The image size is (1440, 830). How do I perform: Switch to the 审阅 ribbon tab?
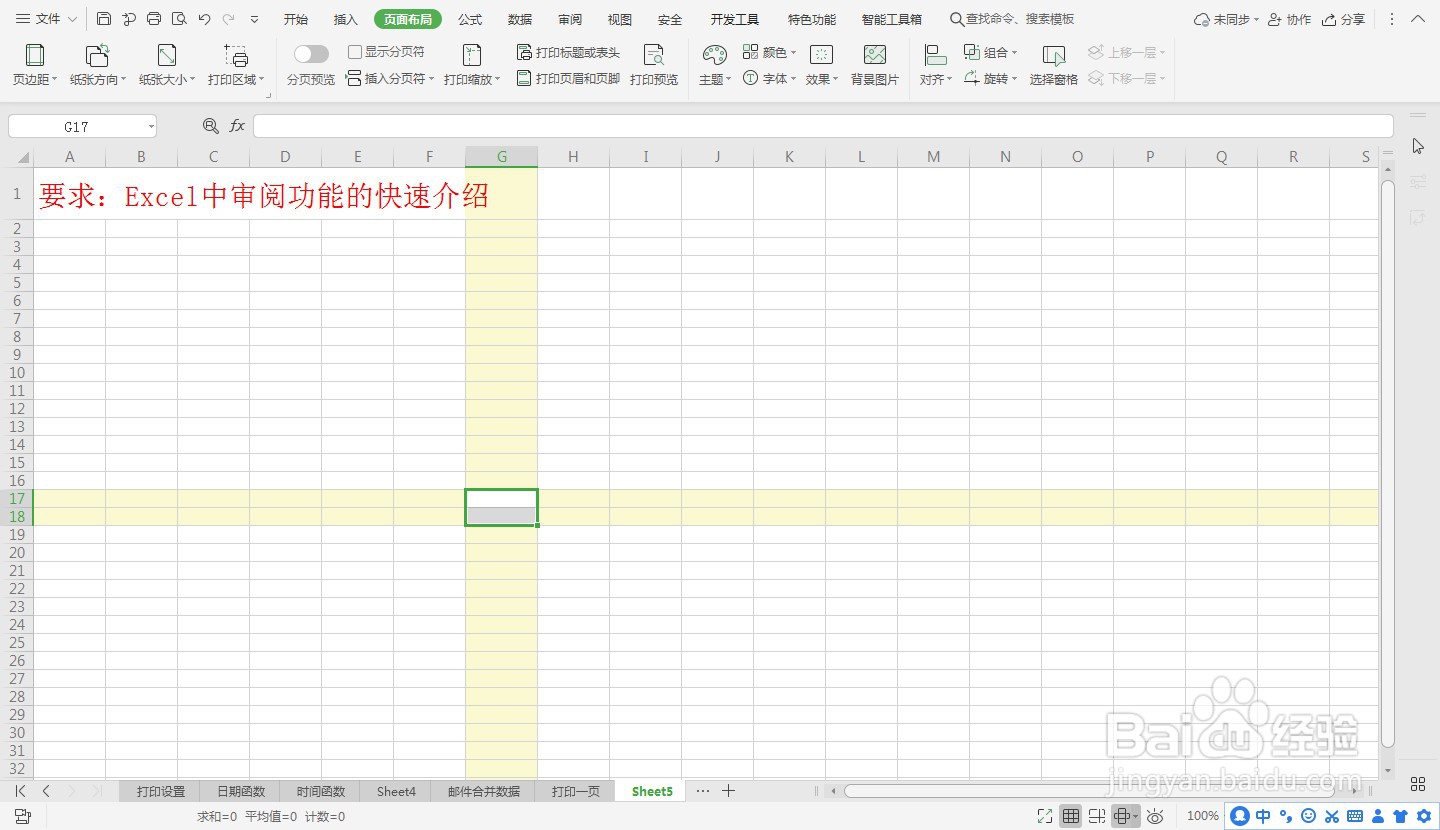(x=570, y=19)
